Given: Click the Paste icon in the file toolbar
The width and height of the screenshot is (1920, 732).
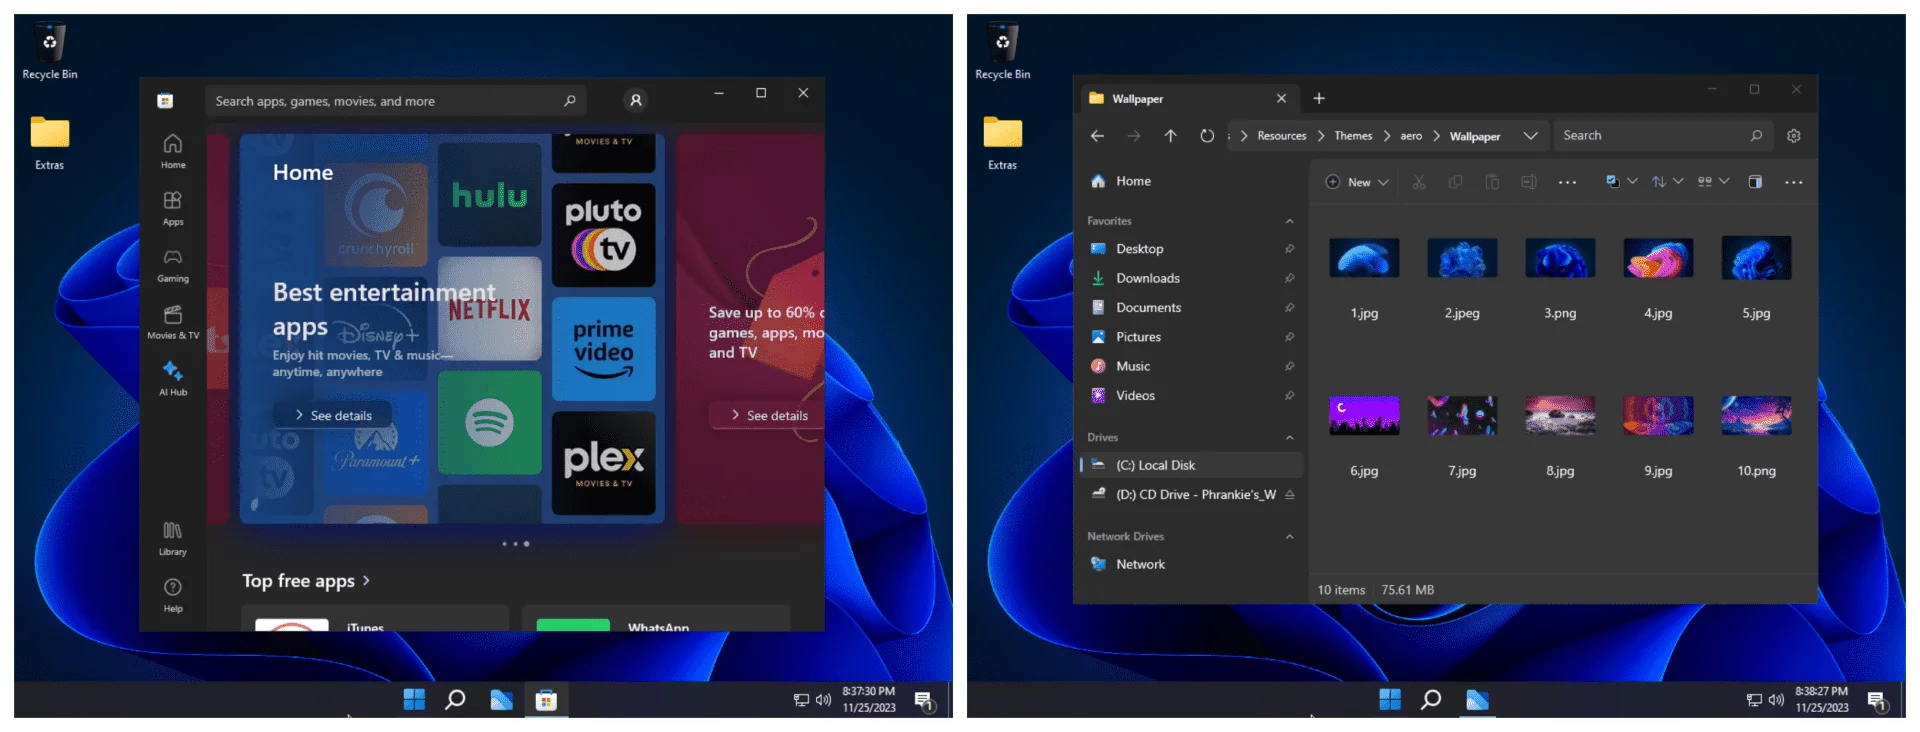Looking at the screenshot, I should click(1492, 182).
